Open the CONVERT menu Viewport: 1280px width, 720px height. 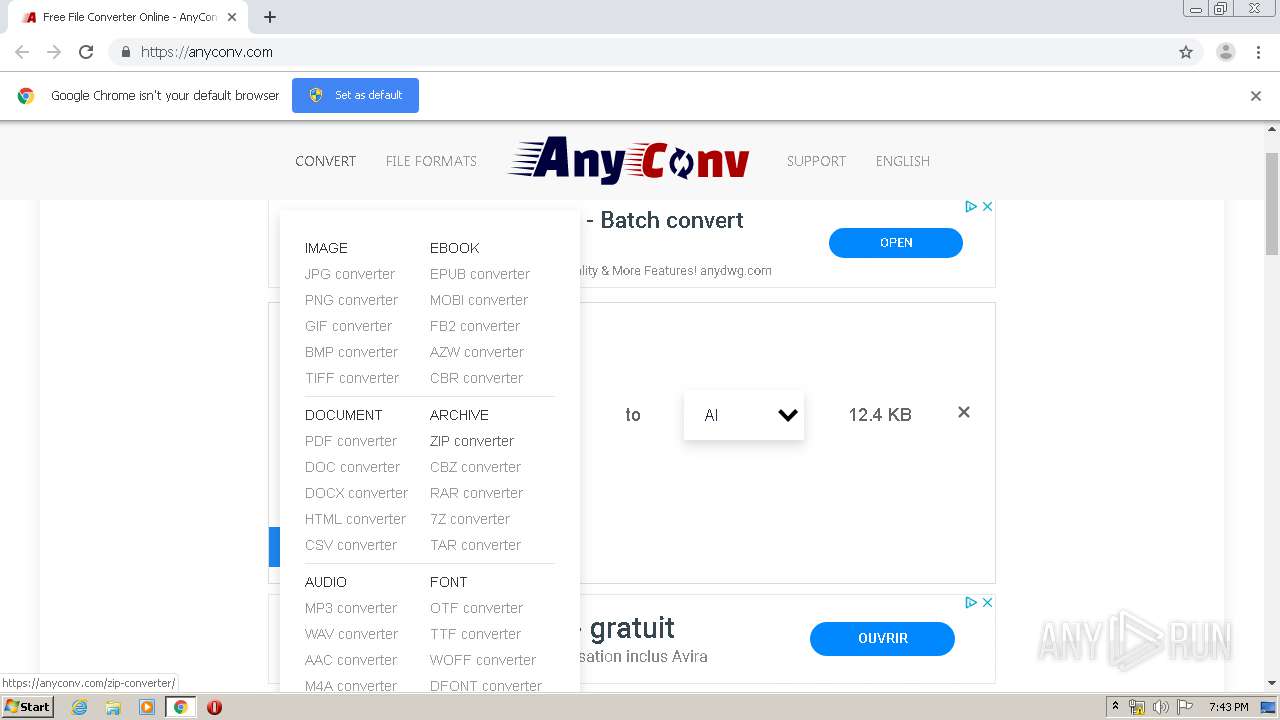325,161
